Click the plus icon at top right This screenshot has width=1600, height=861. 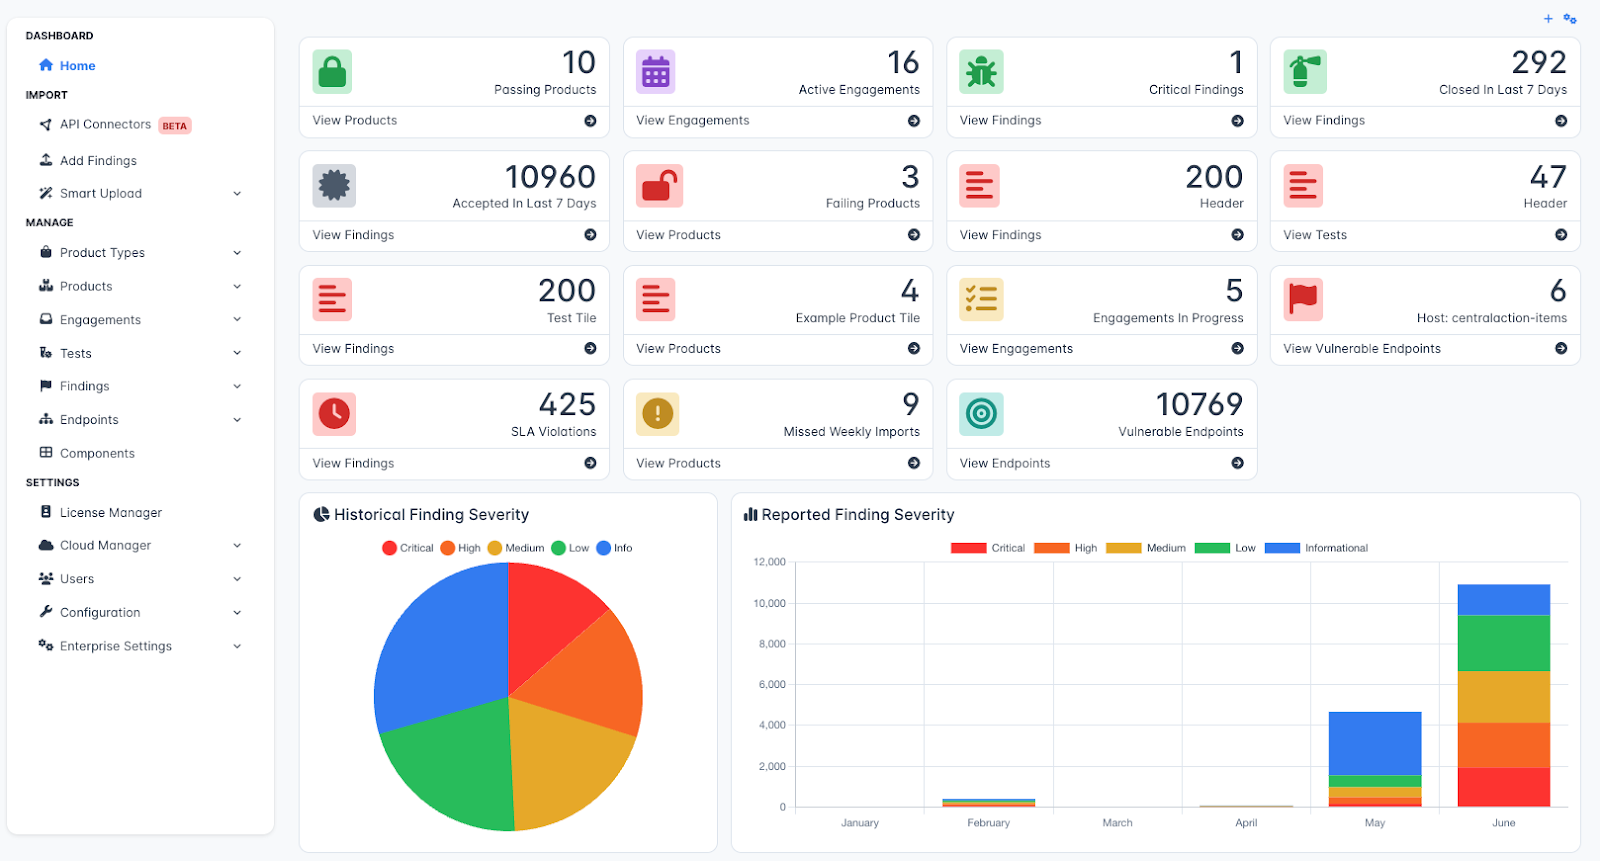click(1548, 19)
